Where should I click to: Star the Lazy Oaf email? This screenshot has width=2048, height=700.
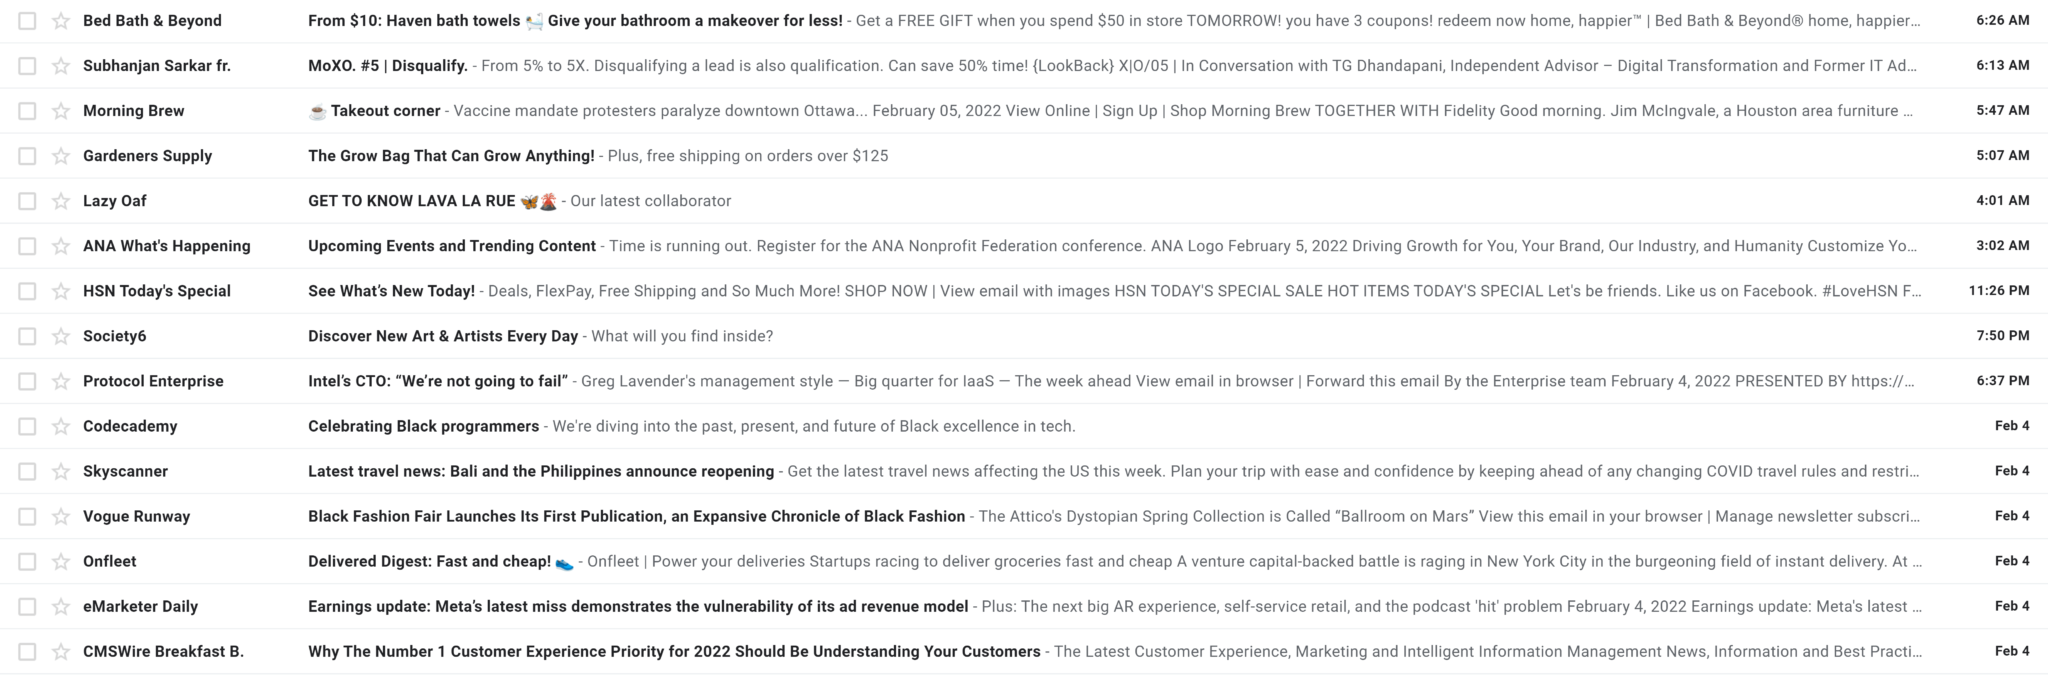tap(61, 201)
